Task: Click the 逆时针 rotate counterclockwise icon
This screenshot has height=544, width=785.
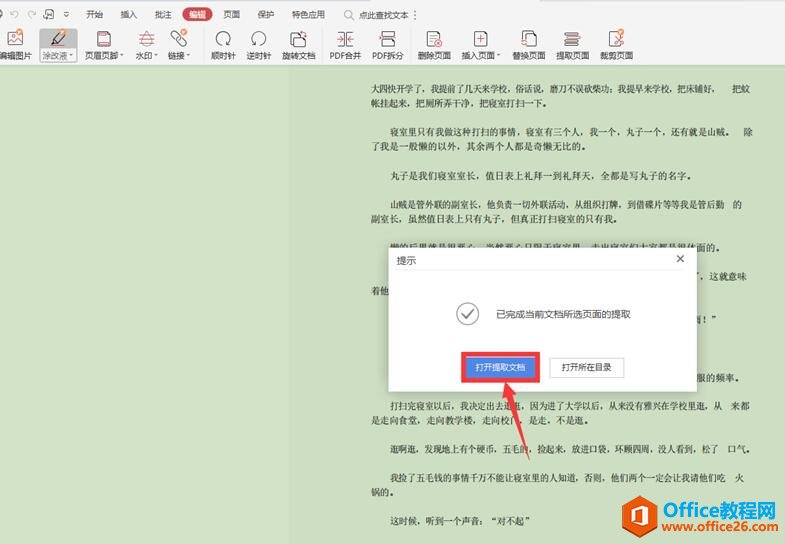Action: 259,45
